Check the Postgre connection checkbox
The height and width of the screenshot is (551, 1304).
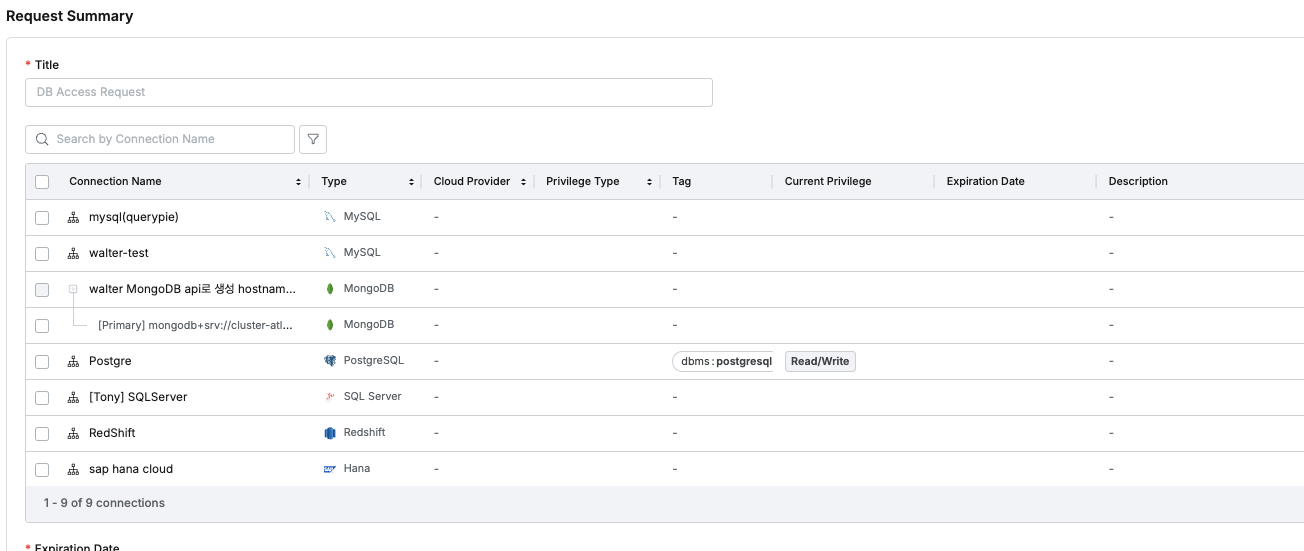pyautogui.click(x=42, y=361)
